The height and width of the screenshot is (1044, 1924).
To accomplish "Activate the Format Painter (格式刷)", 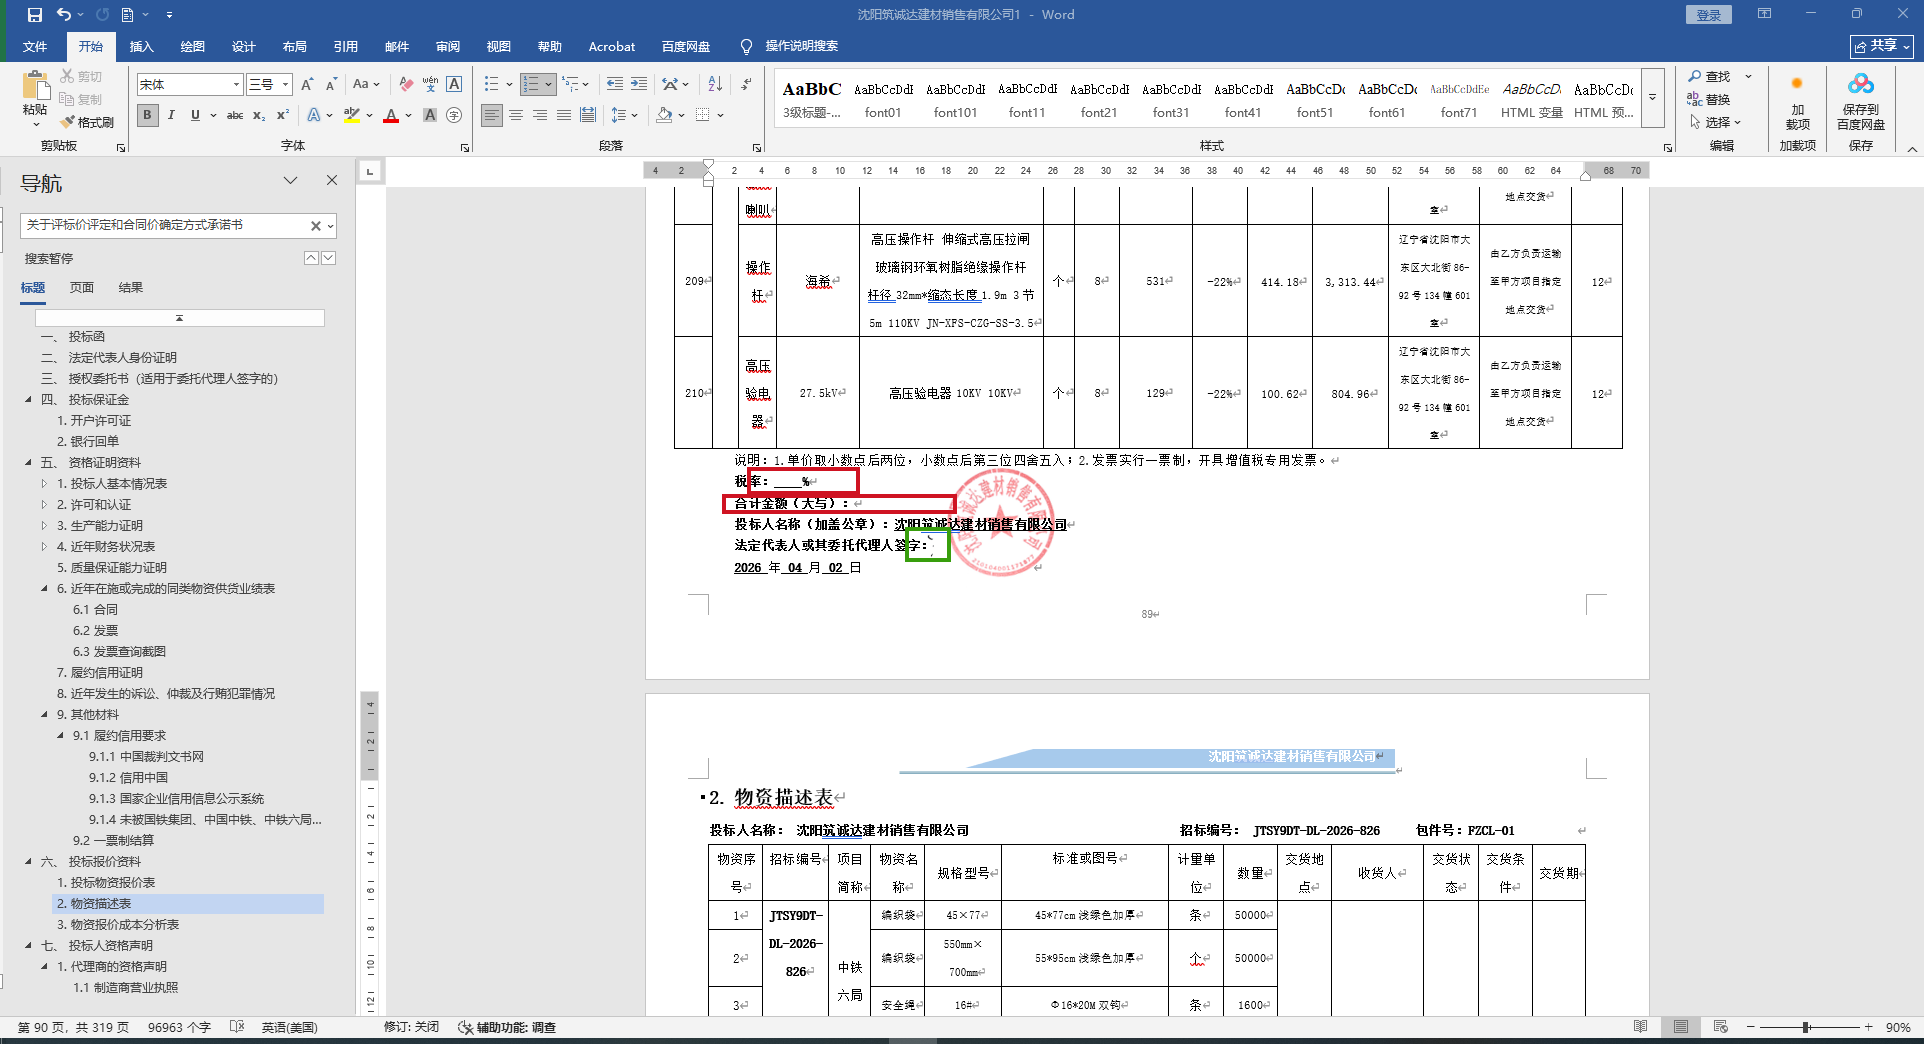I will (87, 122).
